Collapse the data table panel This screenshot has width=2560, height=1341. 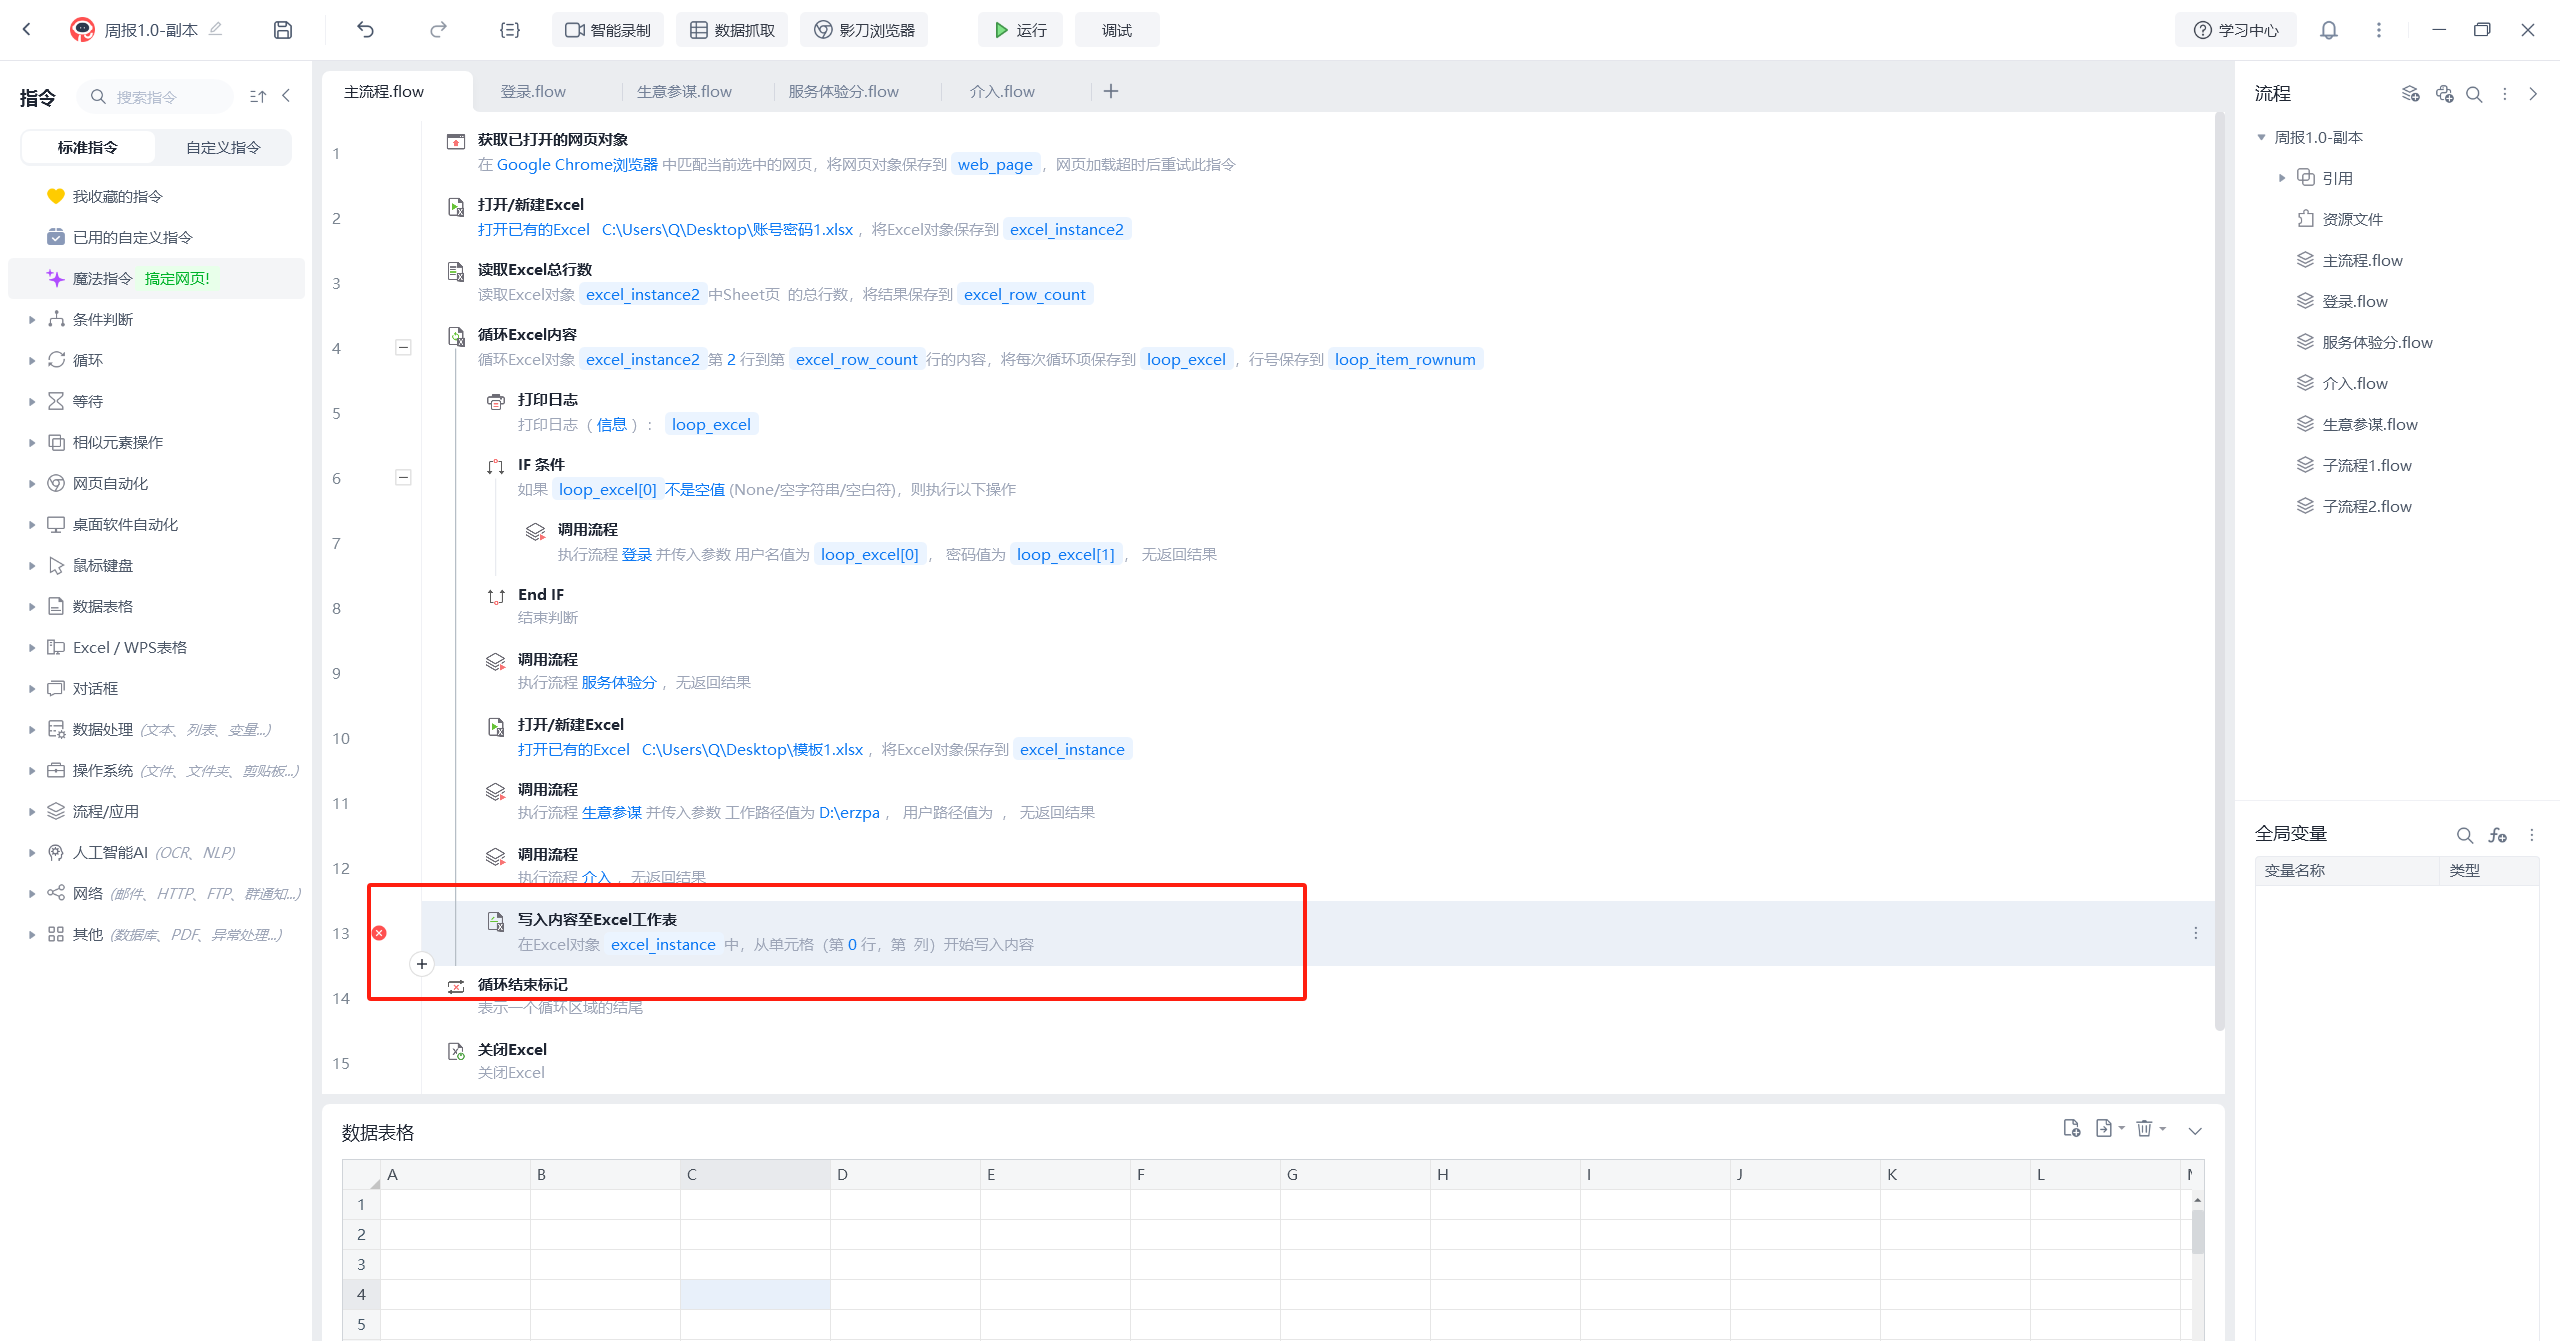tap(2195, 1131)
